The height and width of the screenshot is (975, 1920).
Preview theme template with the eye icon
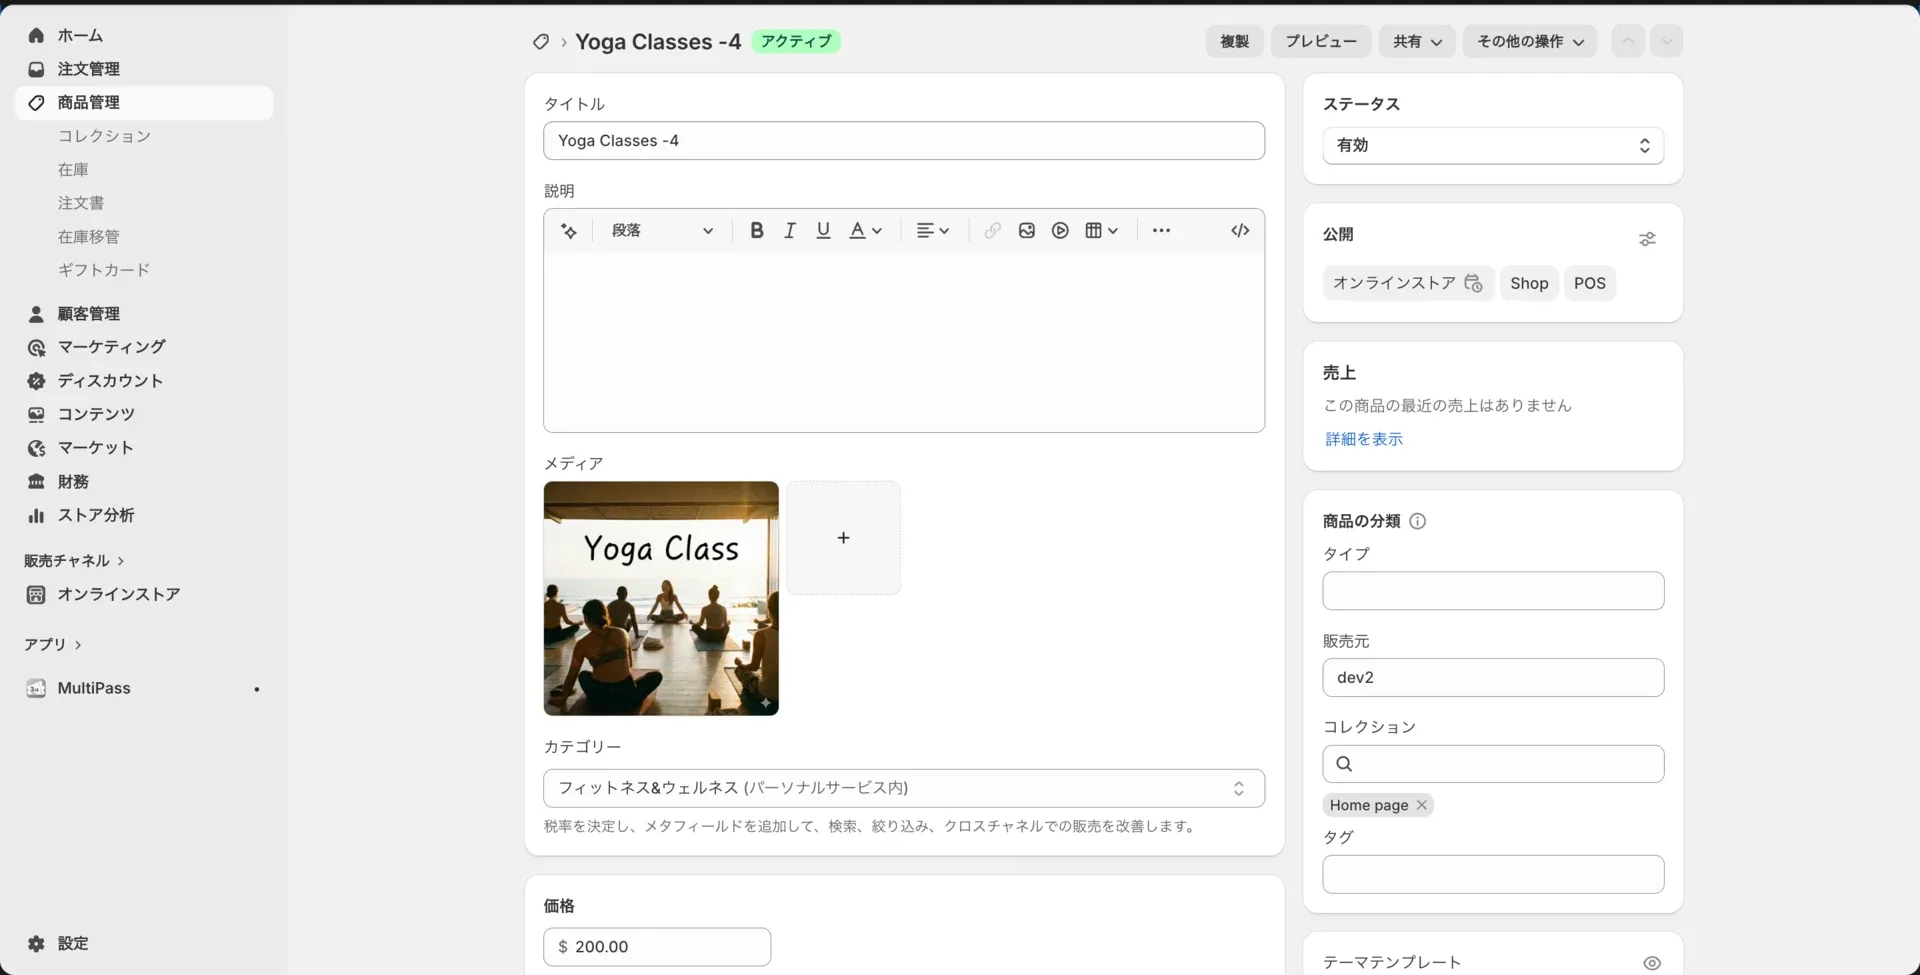coord(1652,963)
